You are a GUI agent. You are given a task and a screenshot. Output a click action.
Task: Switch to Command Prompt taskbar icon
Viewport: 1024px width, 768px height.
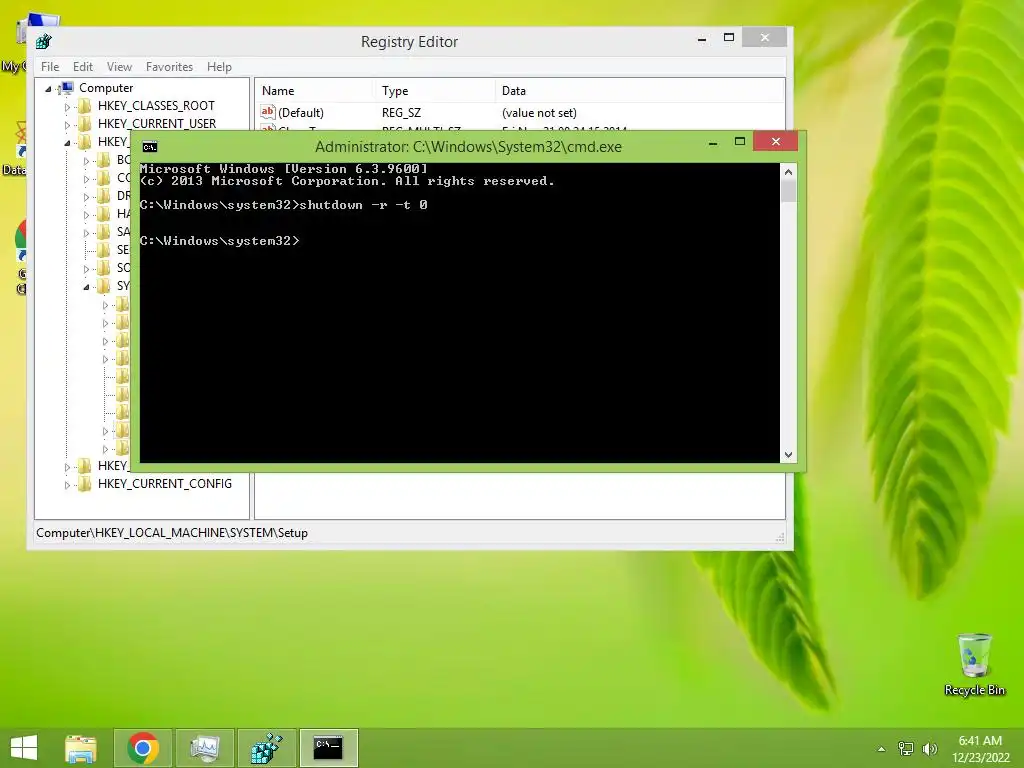pos(328,748)
